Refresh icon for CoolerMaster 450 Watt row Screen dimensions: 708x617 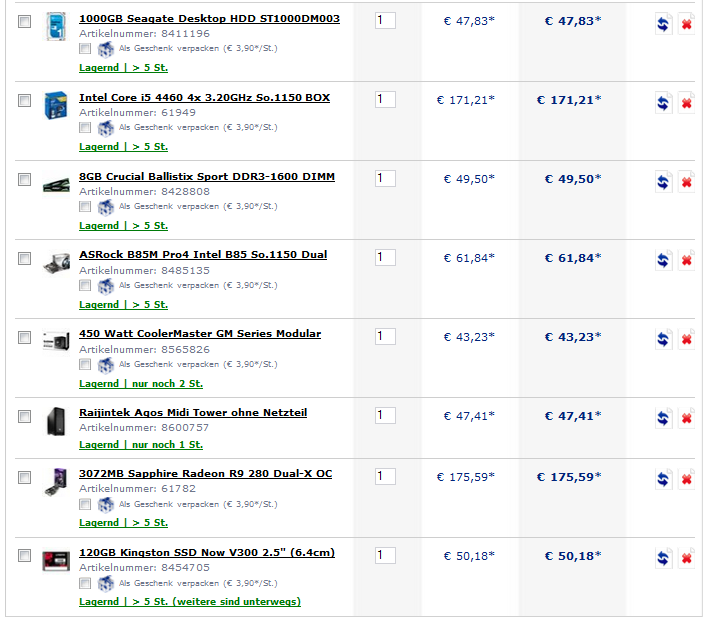click(x=663, y=339)
